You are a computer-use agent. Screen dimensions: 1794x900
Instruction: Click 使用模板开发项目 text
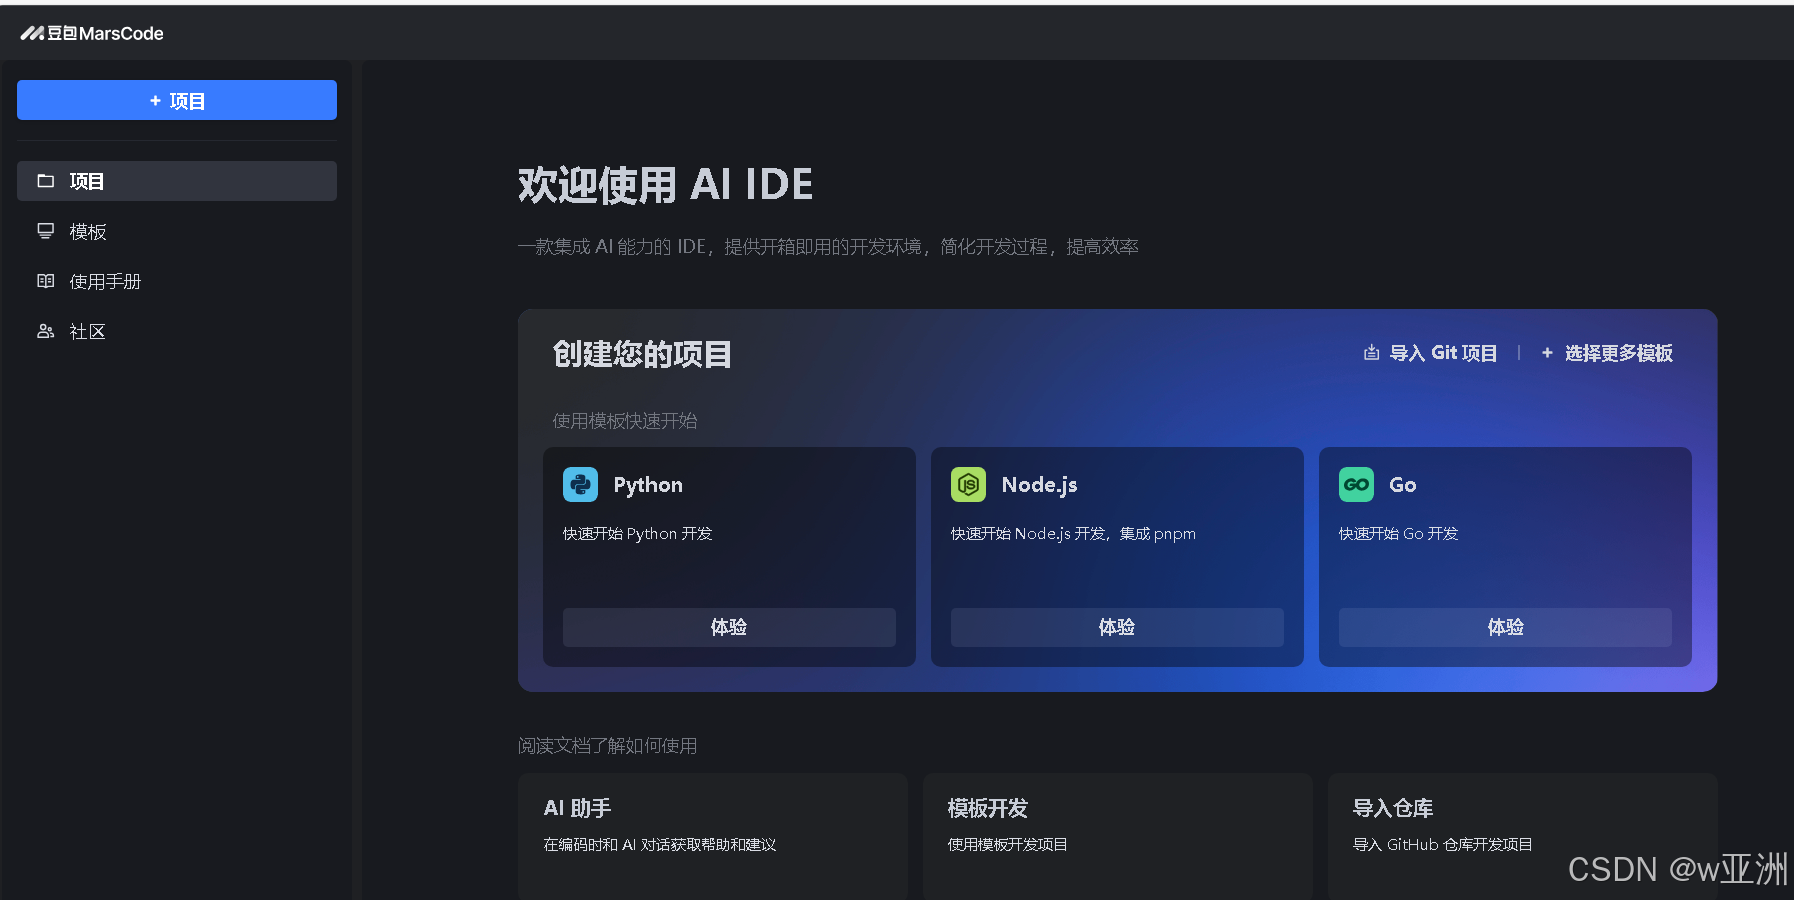(1007, 845)
